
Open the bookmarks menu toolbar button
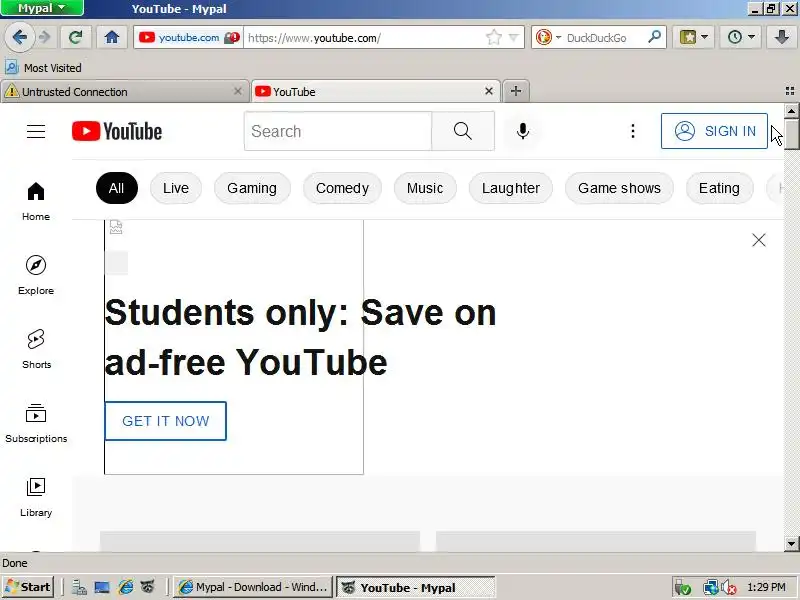coord(694,37)
